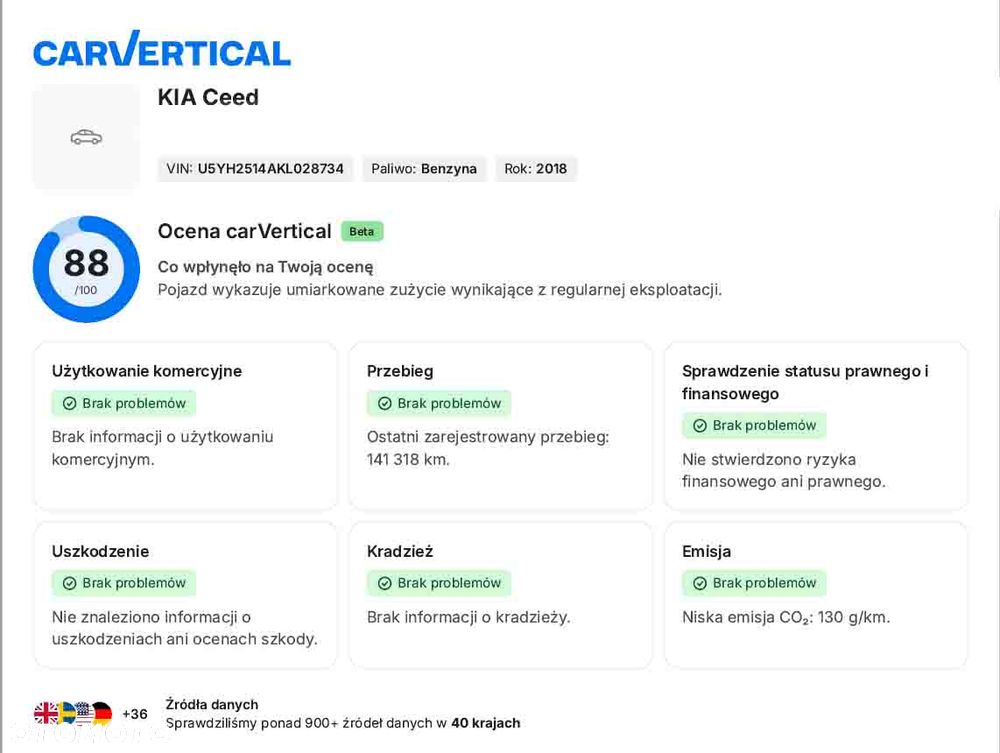Click the carVertical logo

pos(162,52)
